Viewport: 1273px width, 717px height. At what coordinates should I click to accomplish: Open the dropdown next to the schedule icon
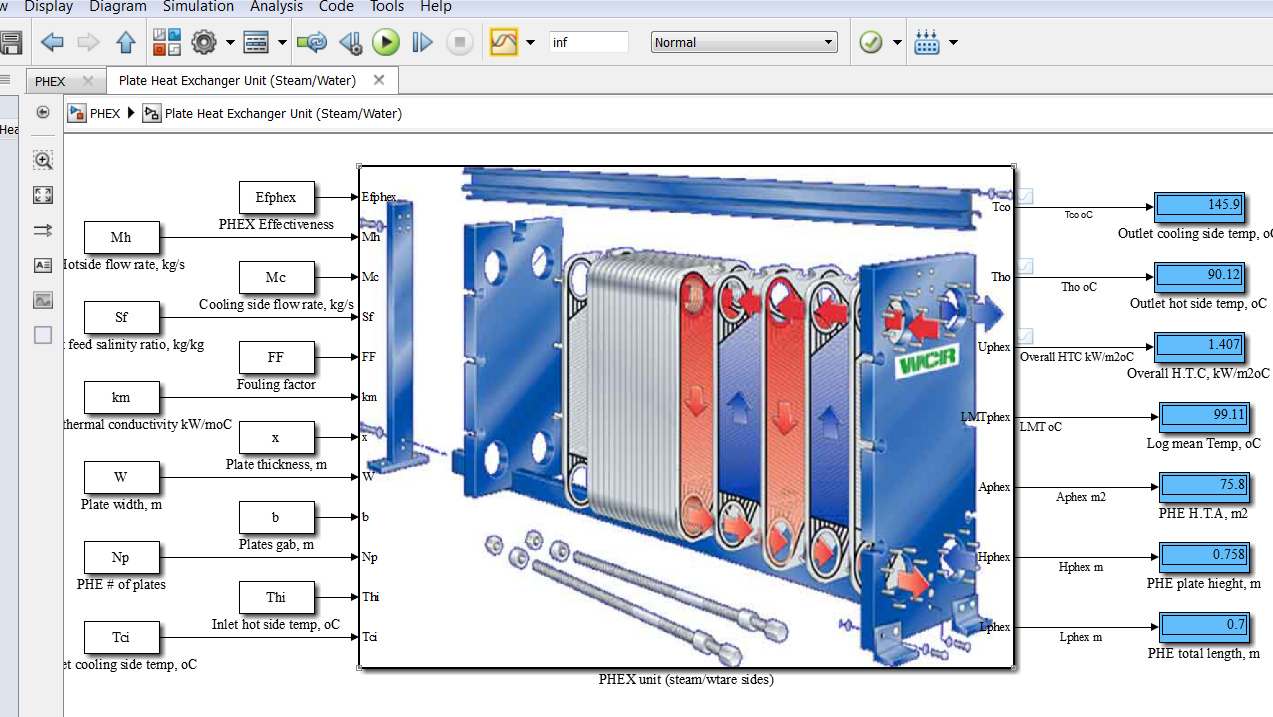point(955,41)
